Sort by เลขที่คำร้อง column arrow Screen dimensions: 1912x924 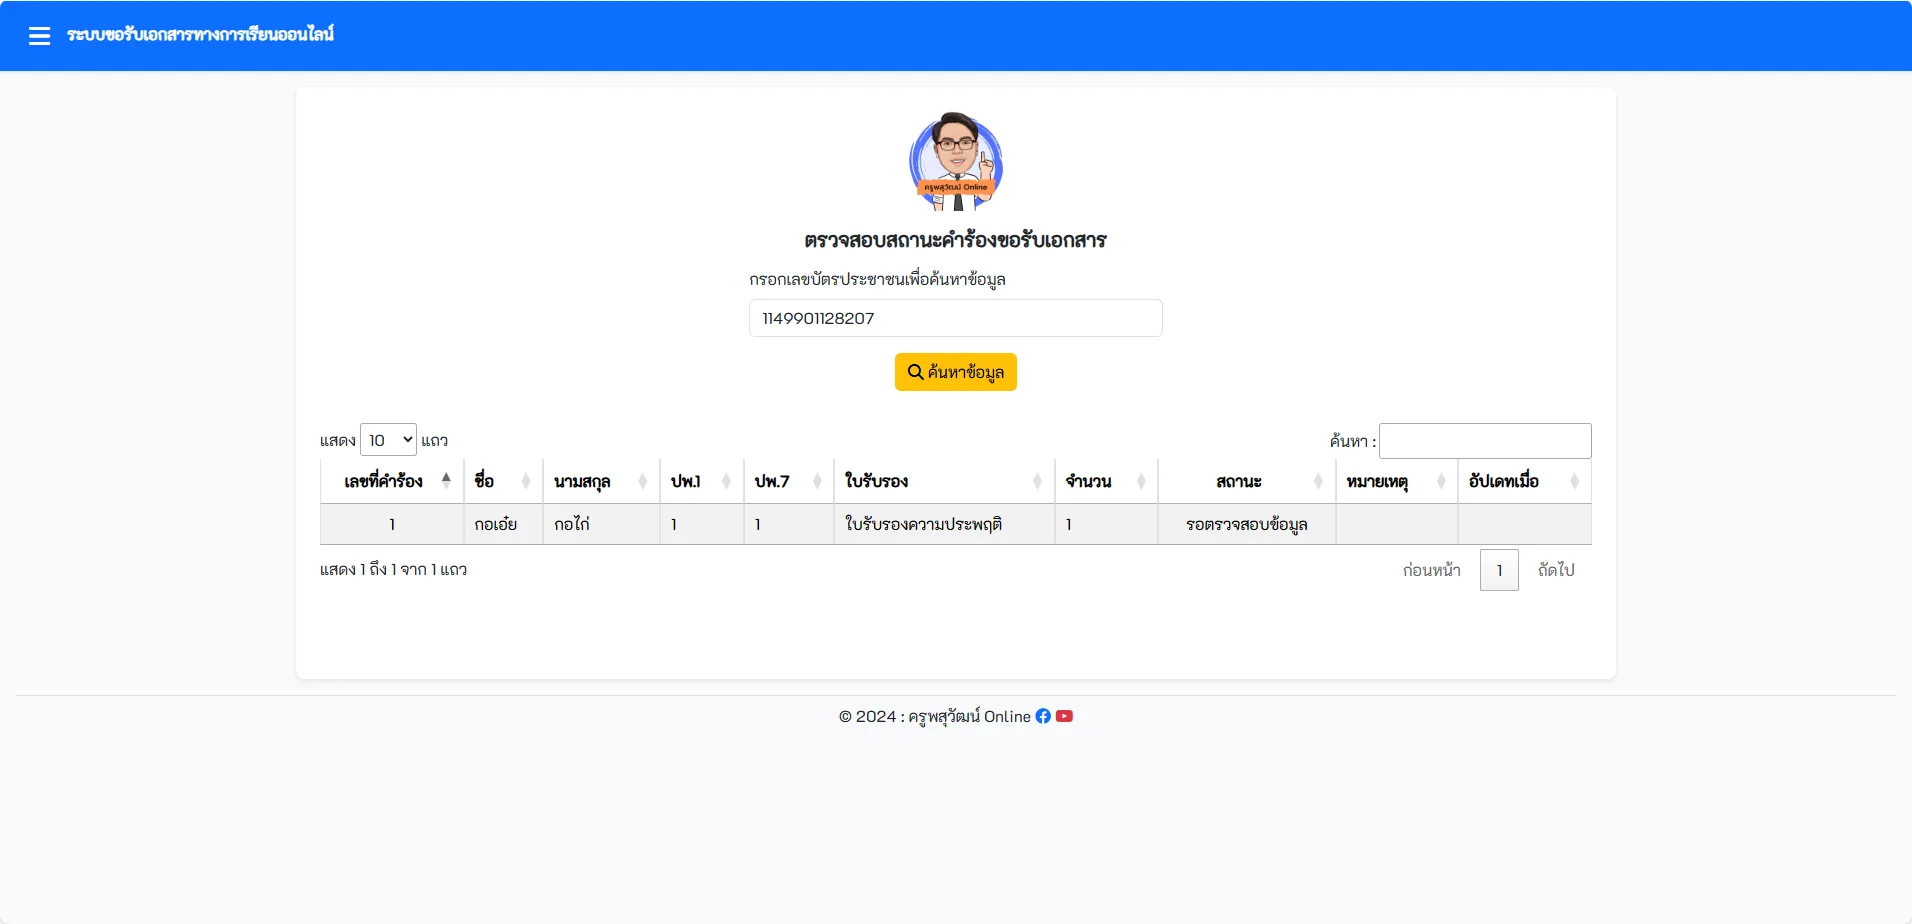click(446, 481)
